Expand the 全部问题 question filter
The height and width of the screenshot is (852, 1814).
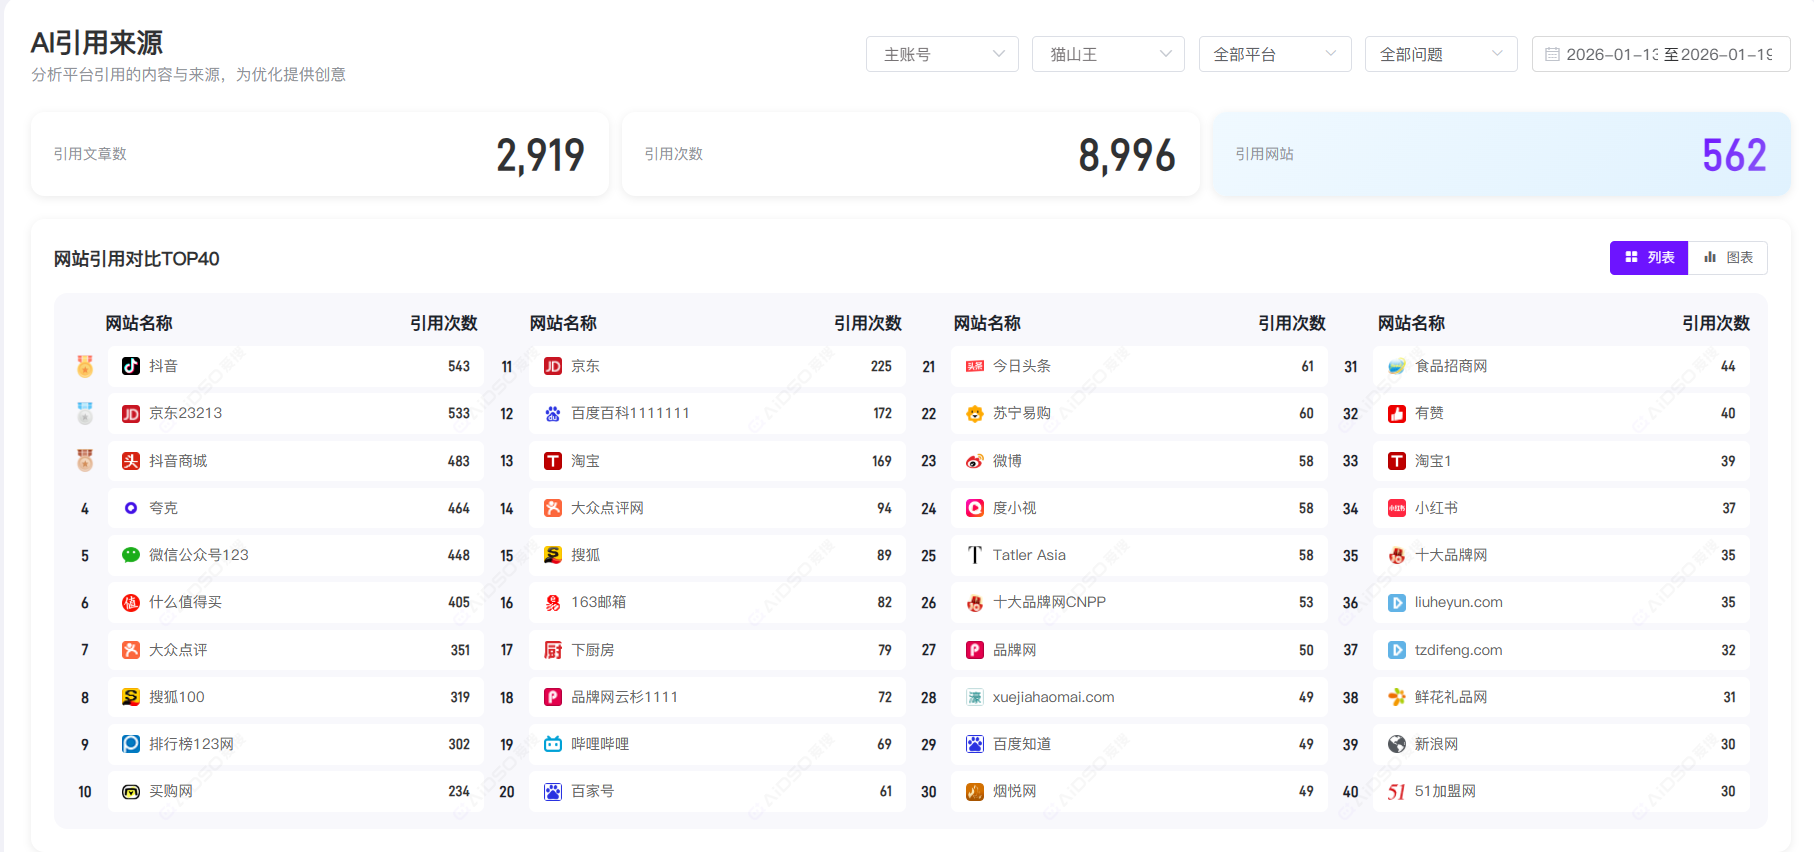pyautogui.click(x=1440, y=54)
